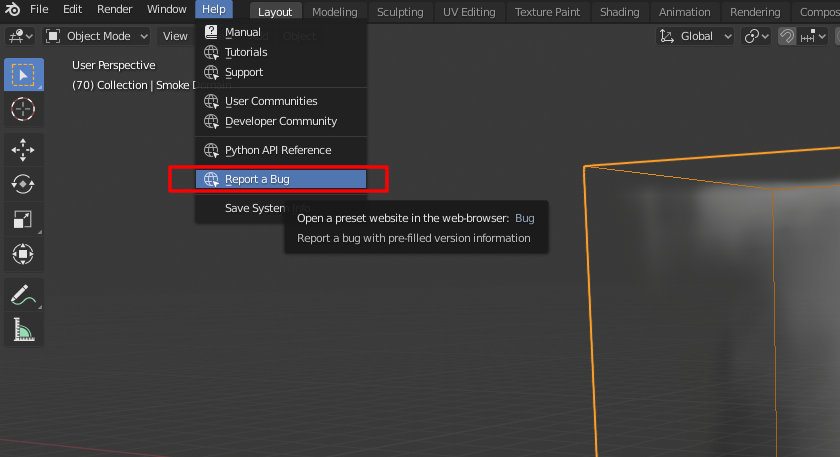Open the pivot point dropdown
This screenshot has width=840, height=457.
[x=756, y=36]
